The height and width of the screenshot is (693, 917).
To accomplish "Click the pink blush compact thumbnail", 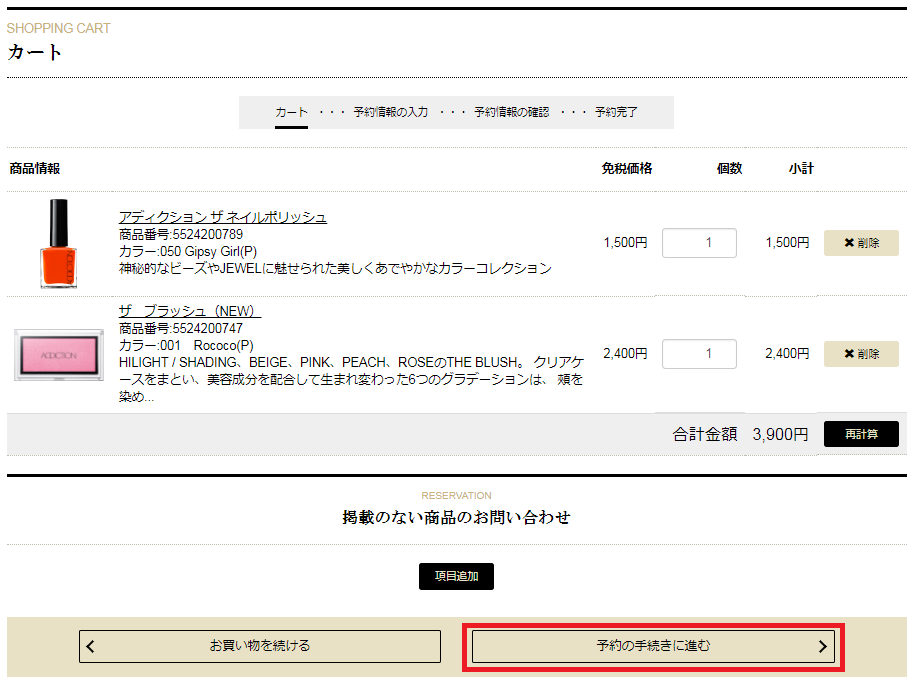I will click(x=58, y=355).
